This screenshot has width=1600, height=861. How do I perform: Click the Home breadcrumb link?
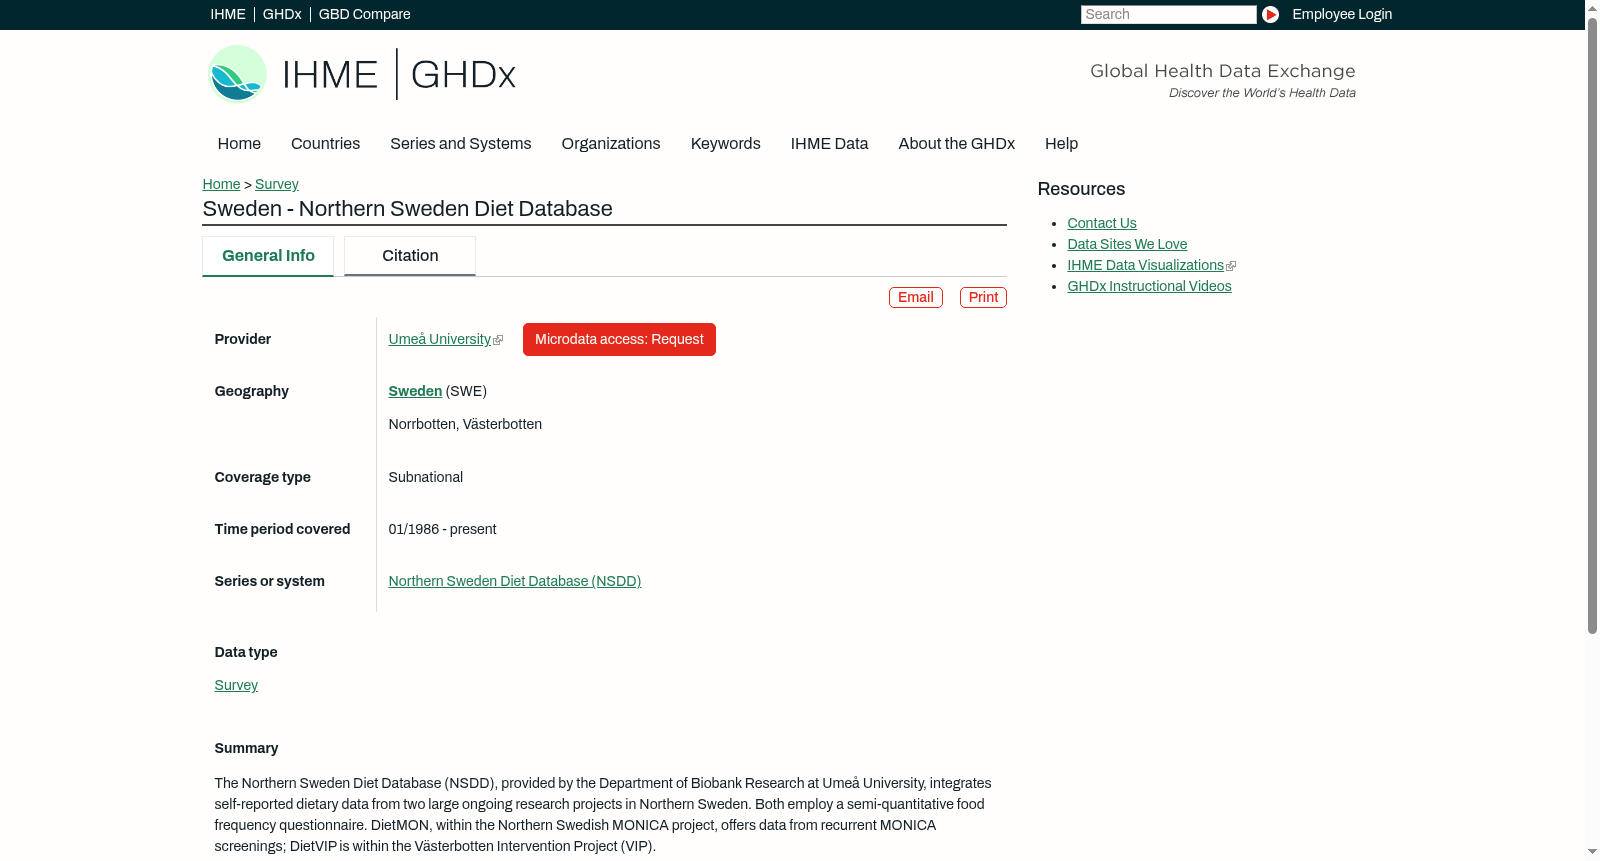click(x=221, y=184)
